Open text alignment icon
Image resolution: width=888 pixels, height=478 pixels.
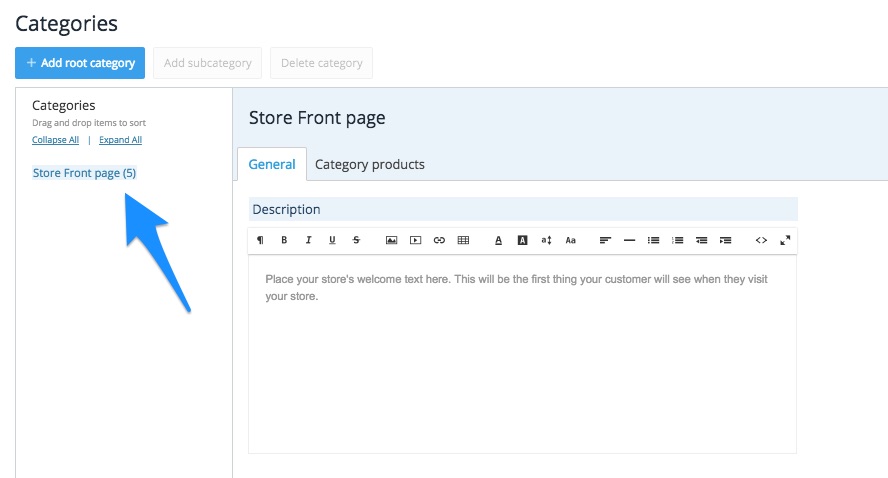coord(605,240)
